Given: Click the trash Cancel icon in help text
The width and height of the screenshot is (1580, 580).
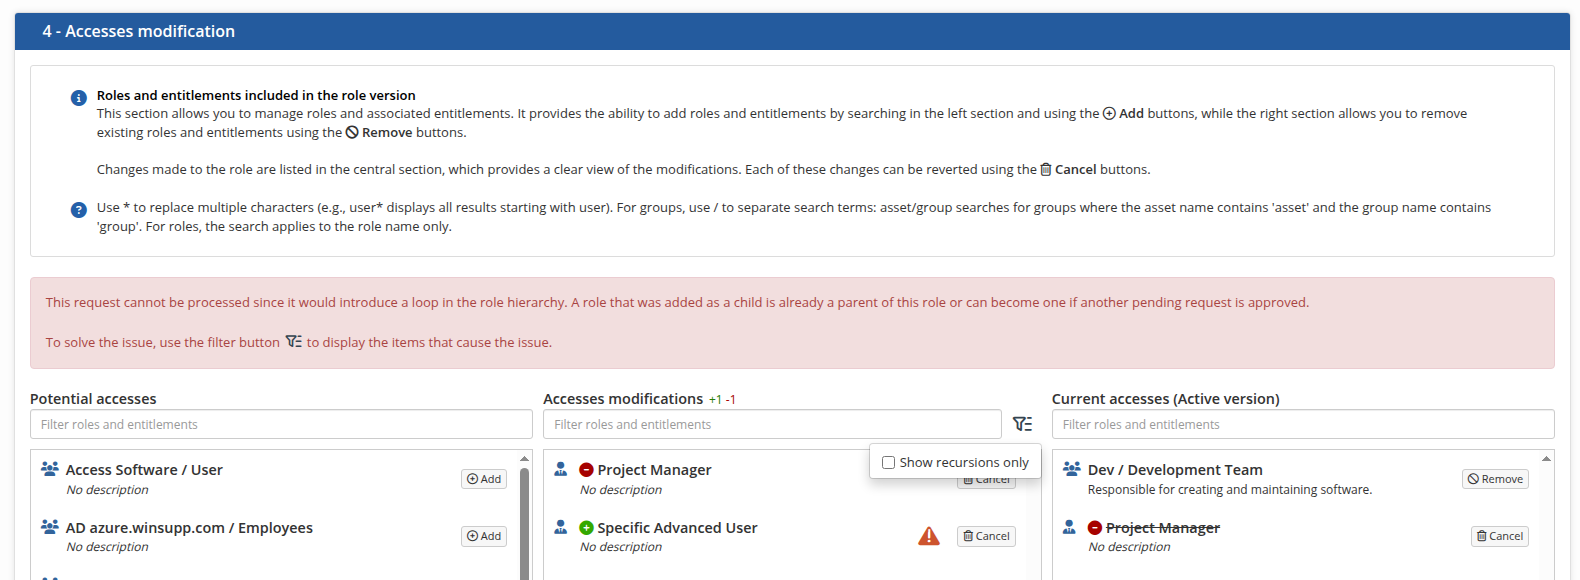Looking at the screenshot, I should (1046, 169).
